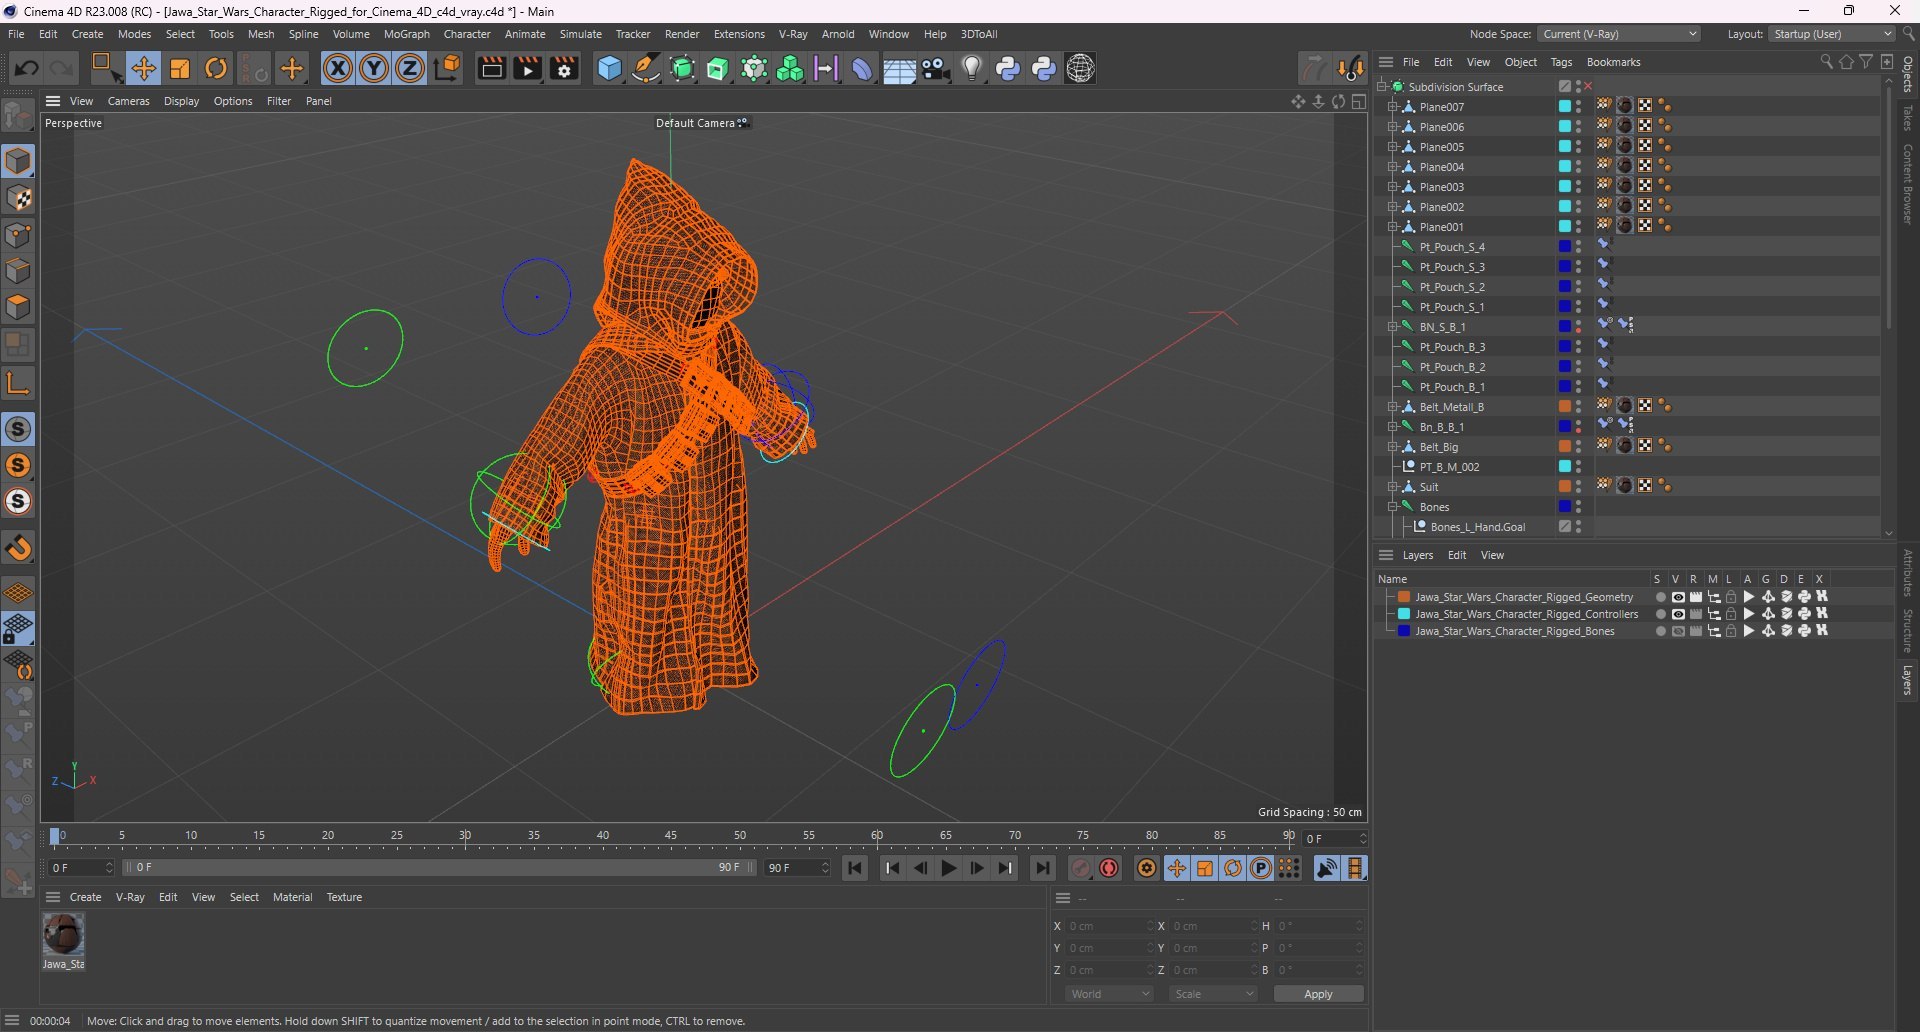Click the Apply button
Image resolution: width=1920 pixels, height=1032 pixels.
click(1318, 994)
